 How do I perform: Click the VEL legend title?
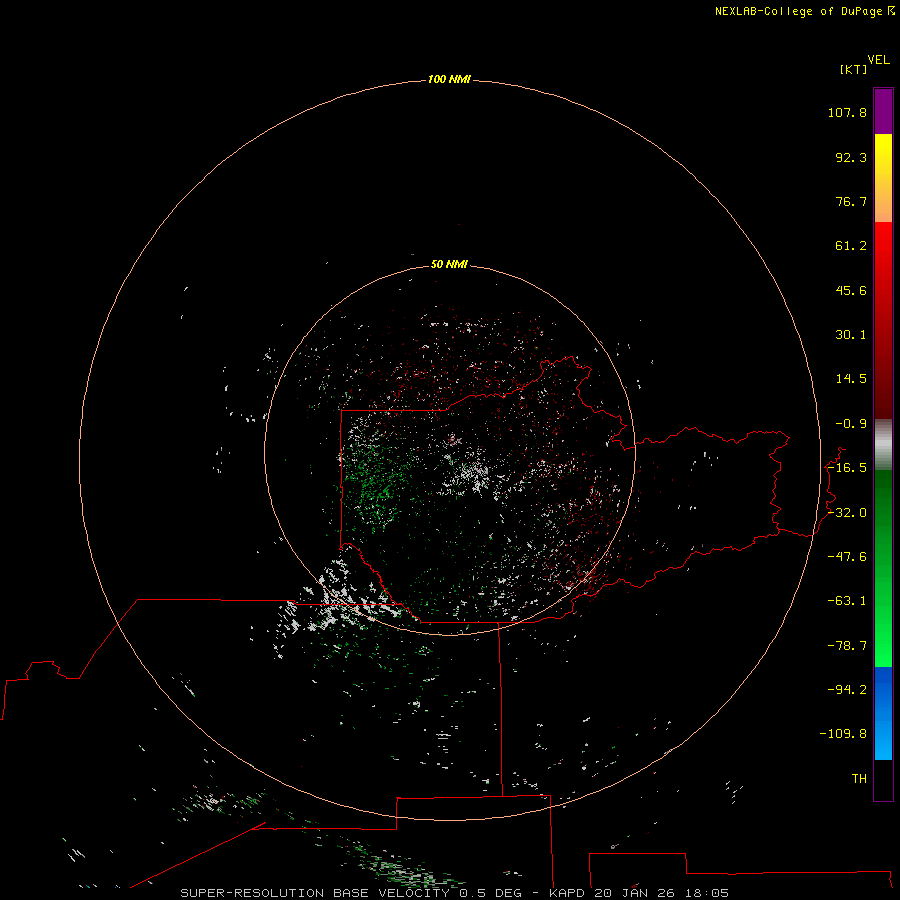click(878, 60)
